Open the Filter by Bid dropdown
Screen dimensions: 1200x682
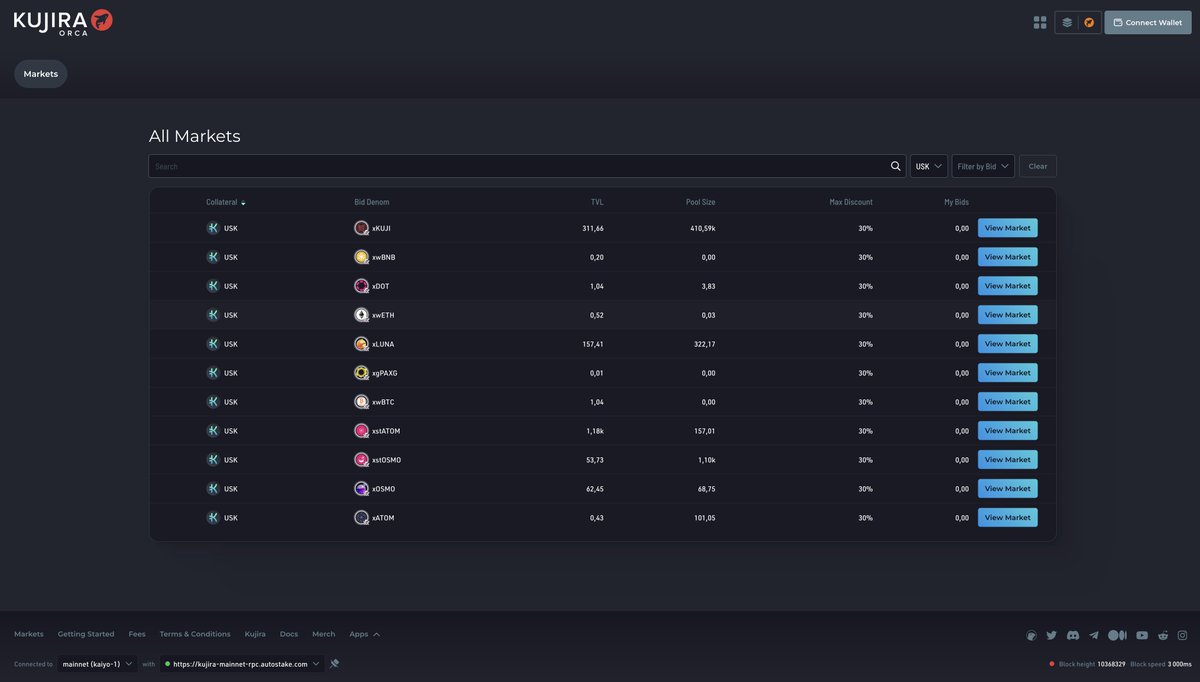click(983, 166)
